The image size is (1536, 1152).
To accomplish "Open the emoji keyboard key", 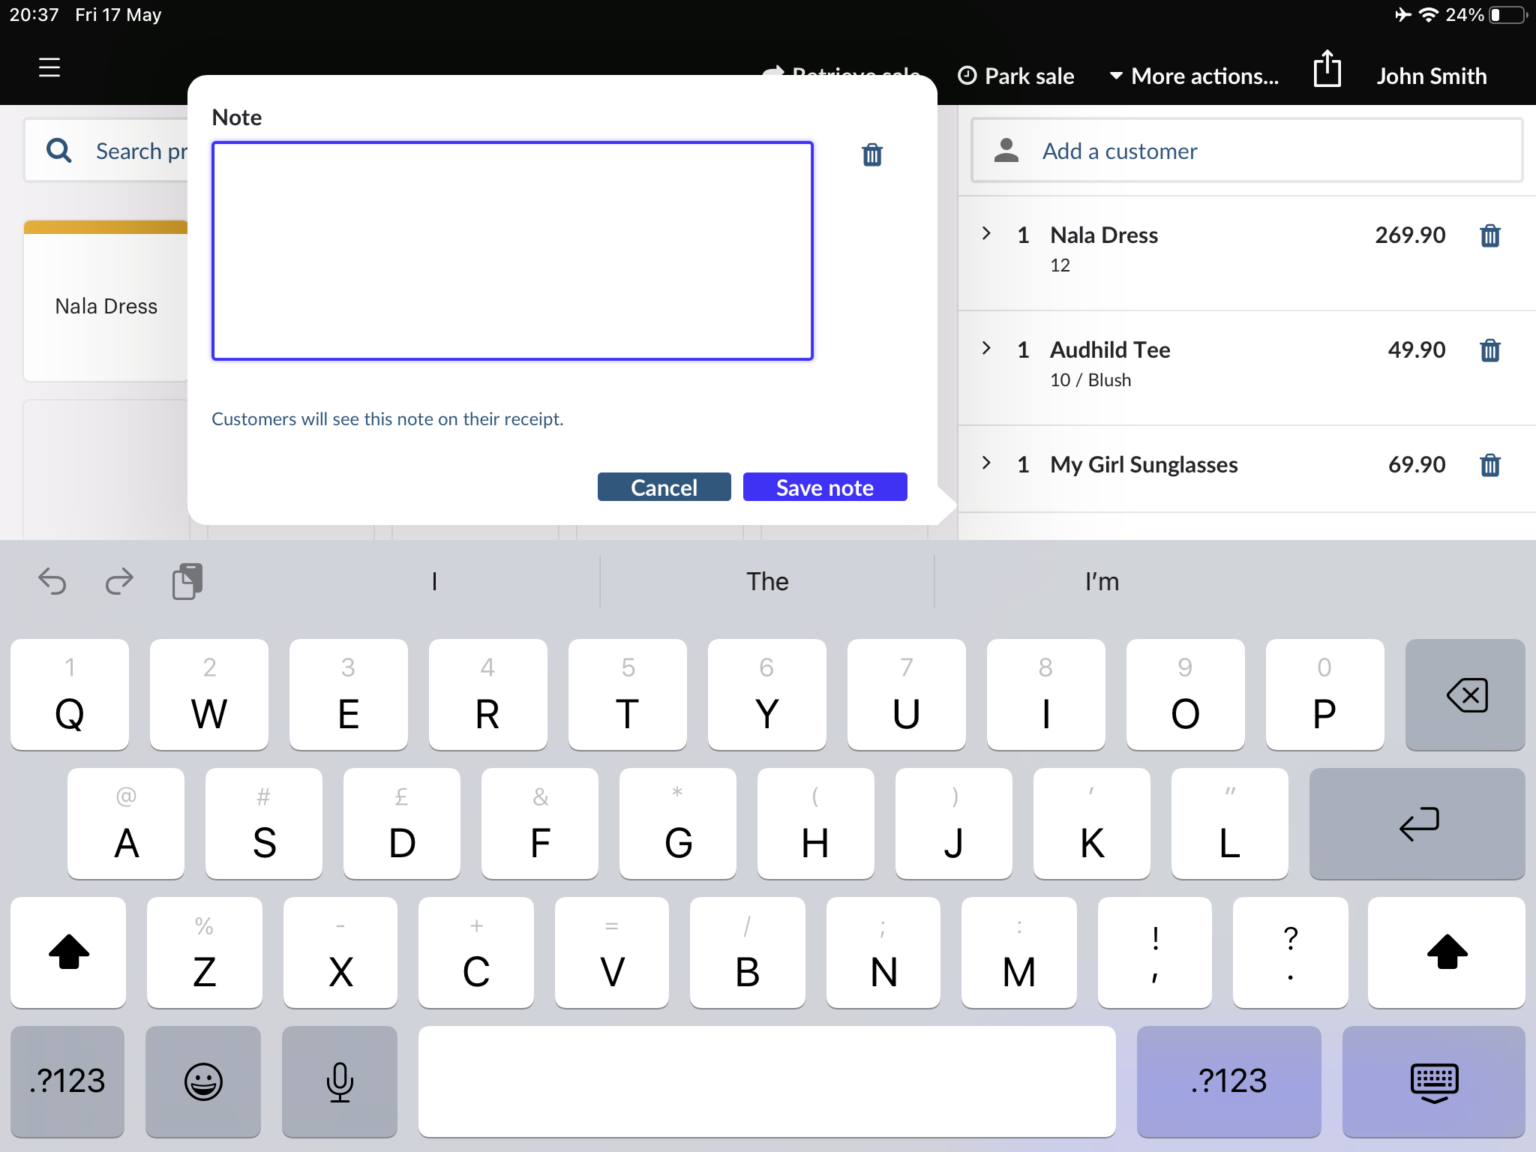I will tap(203, 1081).
